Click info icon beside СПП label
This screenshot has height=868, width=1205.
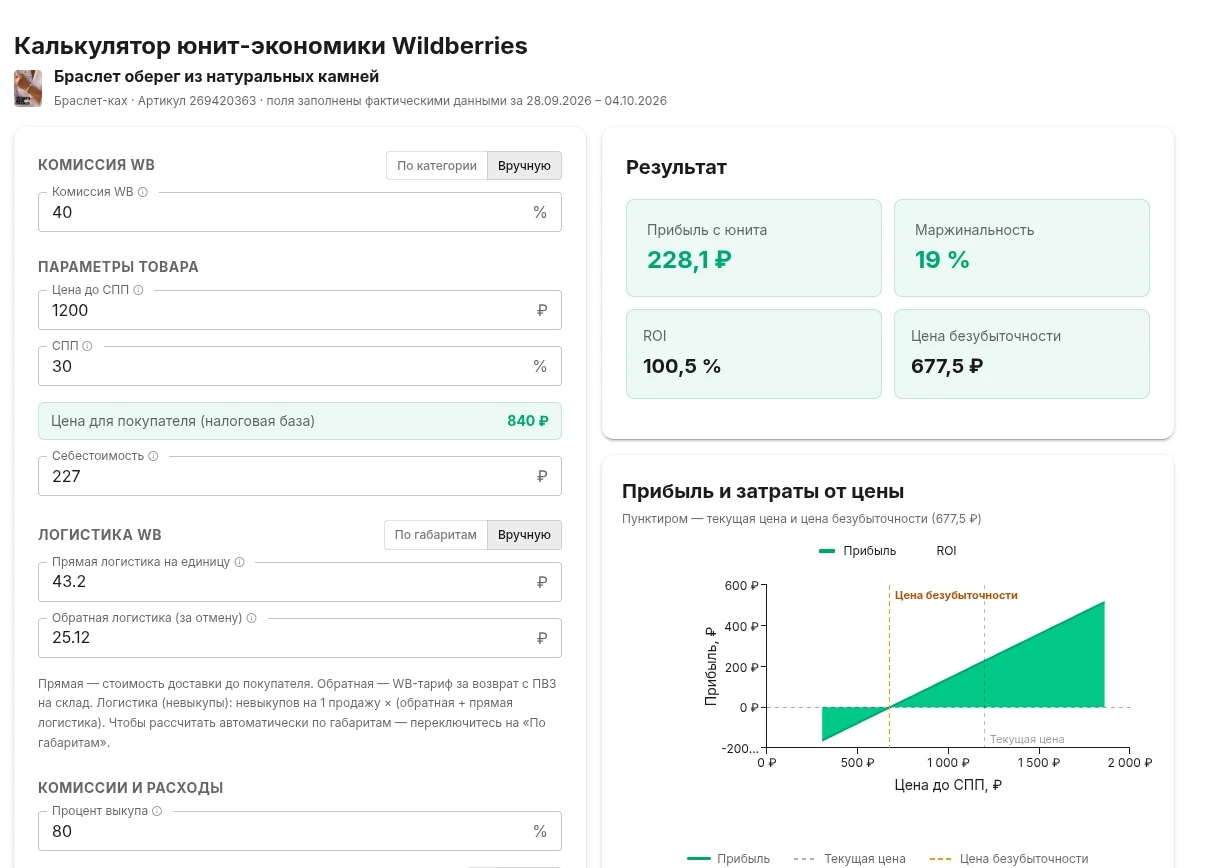point(87,346)
